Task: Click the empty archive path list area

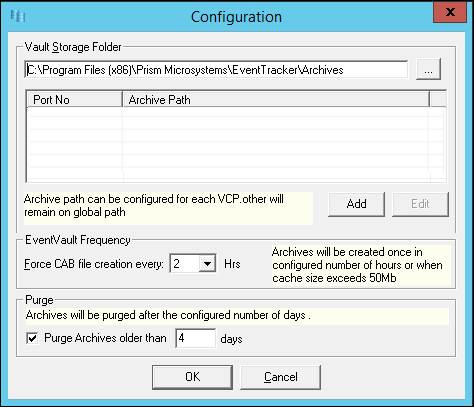Action: click(x=236, y=144)
